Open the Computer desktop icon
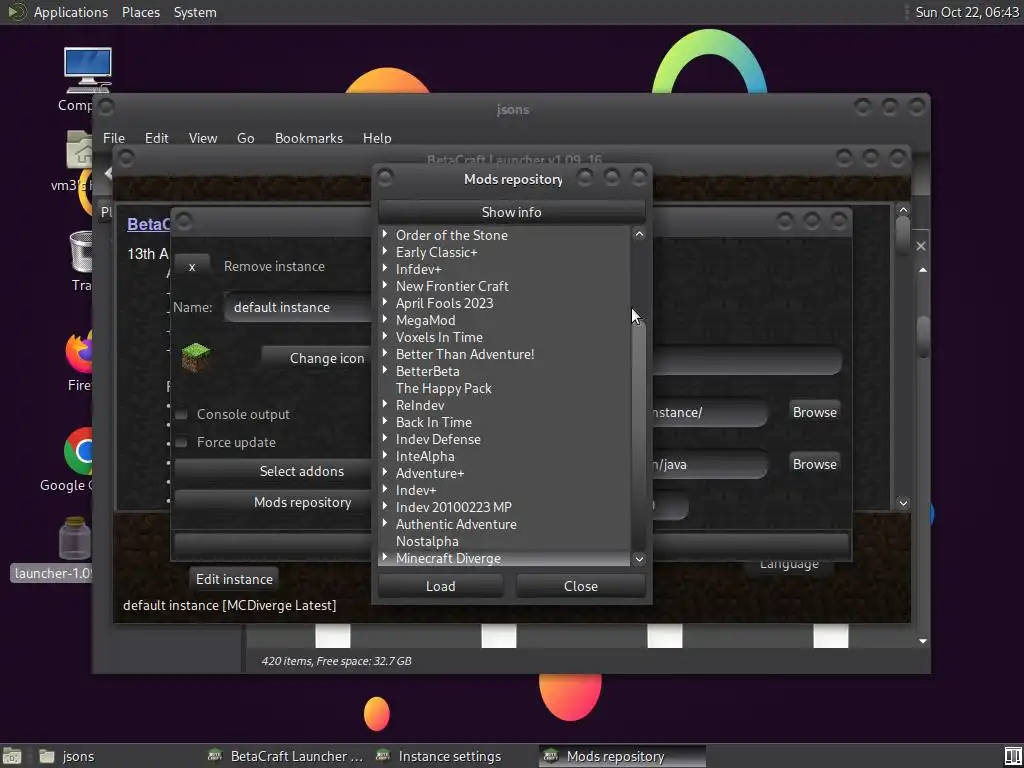 [x=86, y=70]
